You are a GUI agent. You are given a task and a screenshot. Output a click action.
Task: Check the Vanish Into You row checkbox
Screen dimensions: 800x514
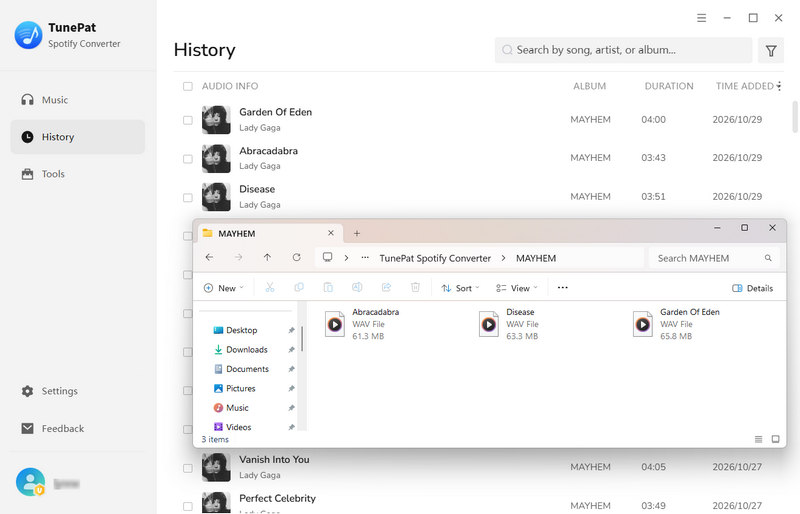click(188, 468)
